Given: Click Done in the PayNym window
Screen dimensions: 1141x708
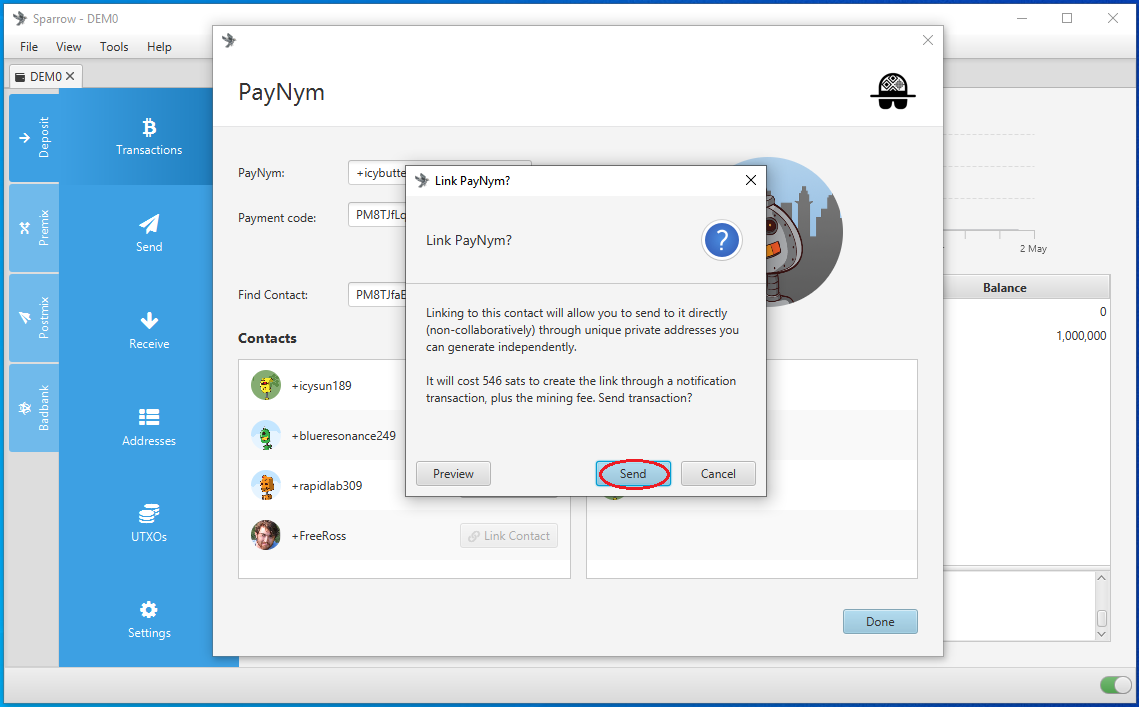Looking at the screenshot, I should click(880, 621).
